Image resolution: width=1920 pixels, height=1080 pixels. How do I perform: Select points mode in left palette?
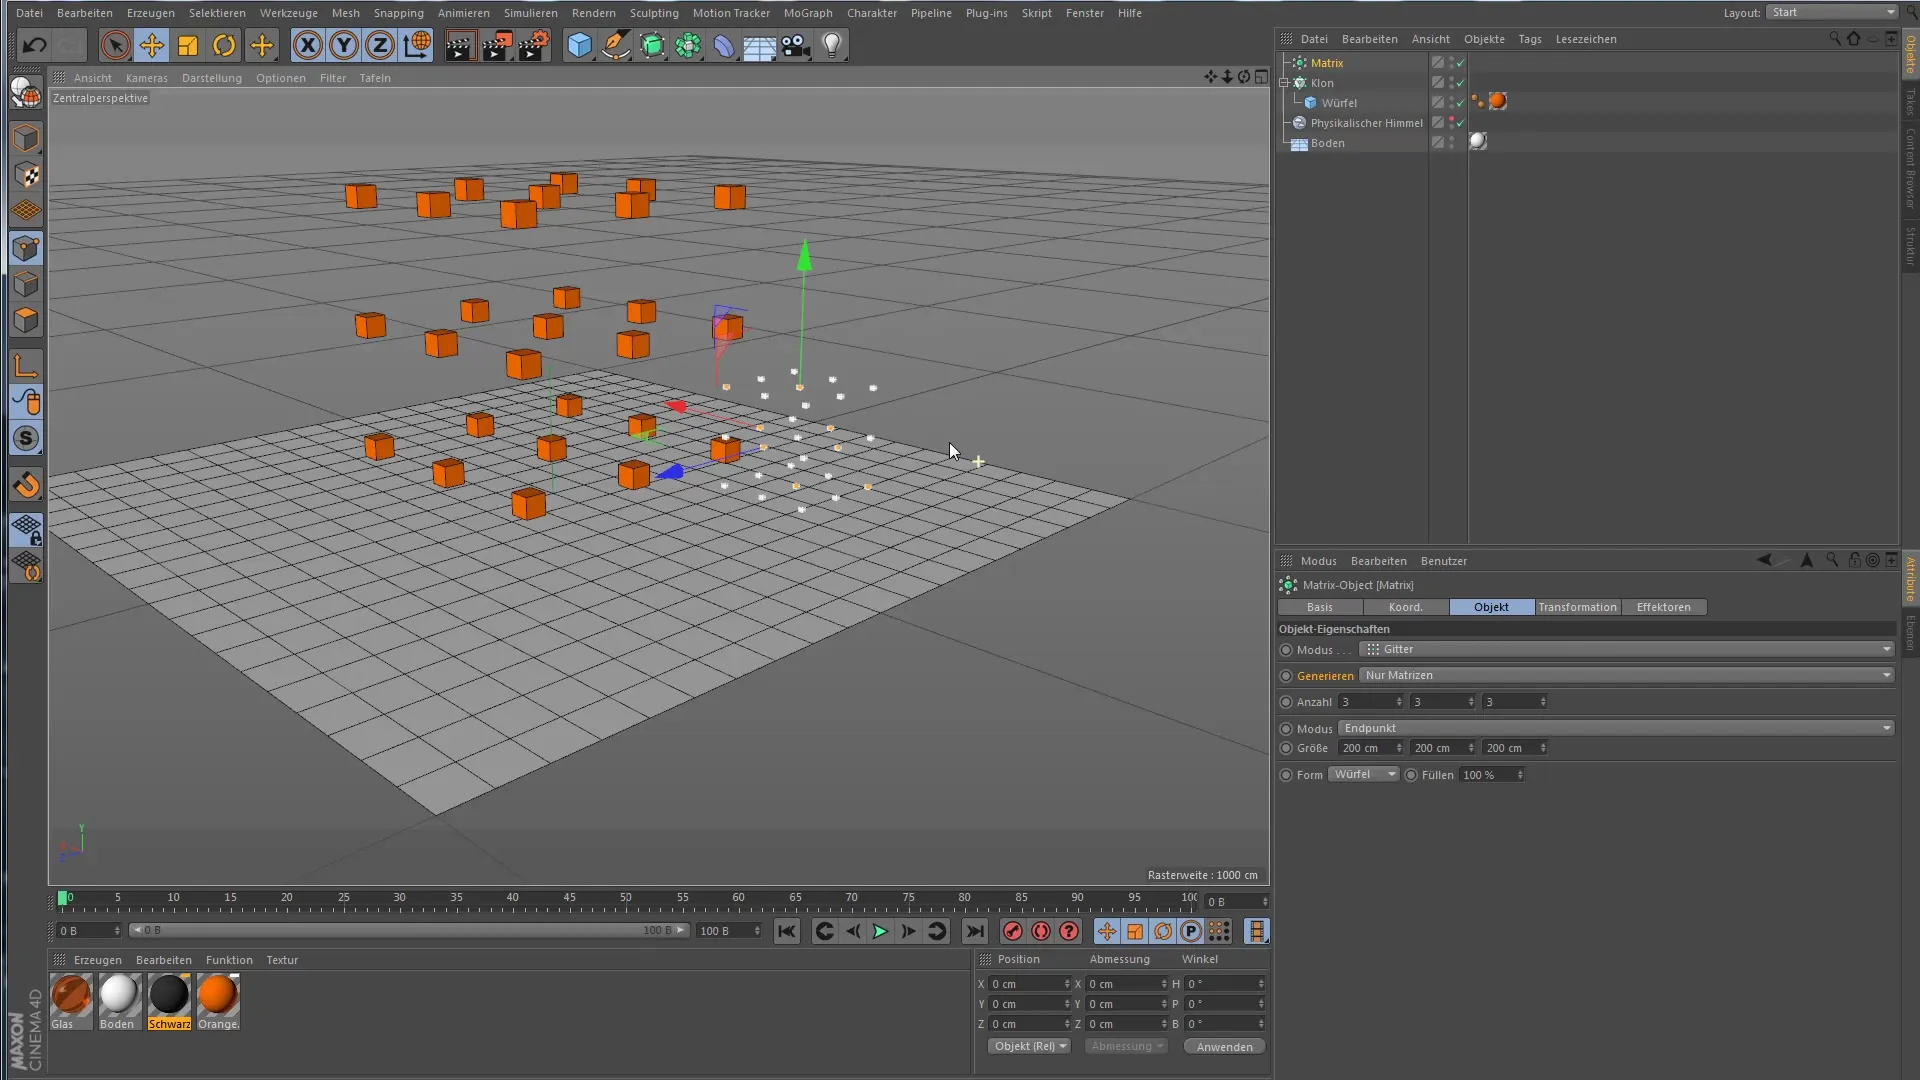pyautogui.click(x=26, y=248)
